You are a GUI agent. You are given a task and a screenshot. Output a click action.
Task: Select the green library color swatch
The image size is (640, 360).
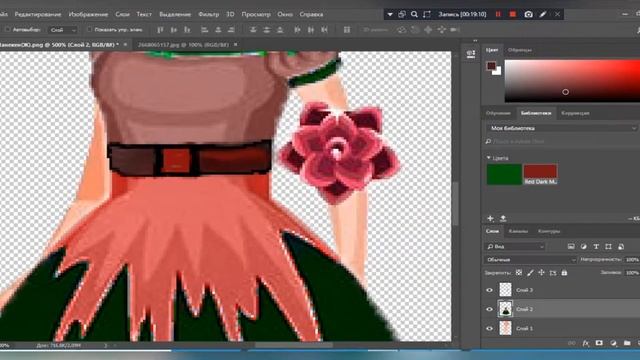[x=504, y=174]
